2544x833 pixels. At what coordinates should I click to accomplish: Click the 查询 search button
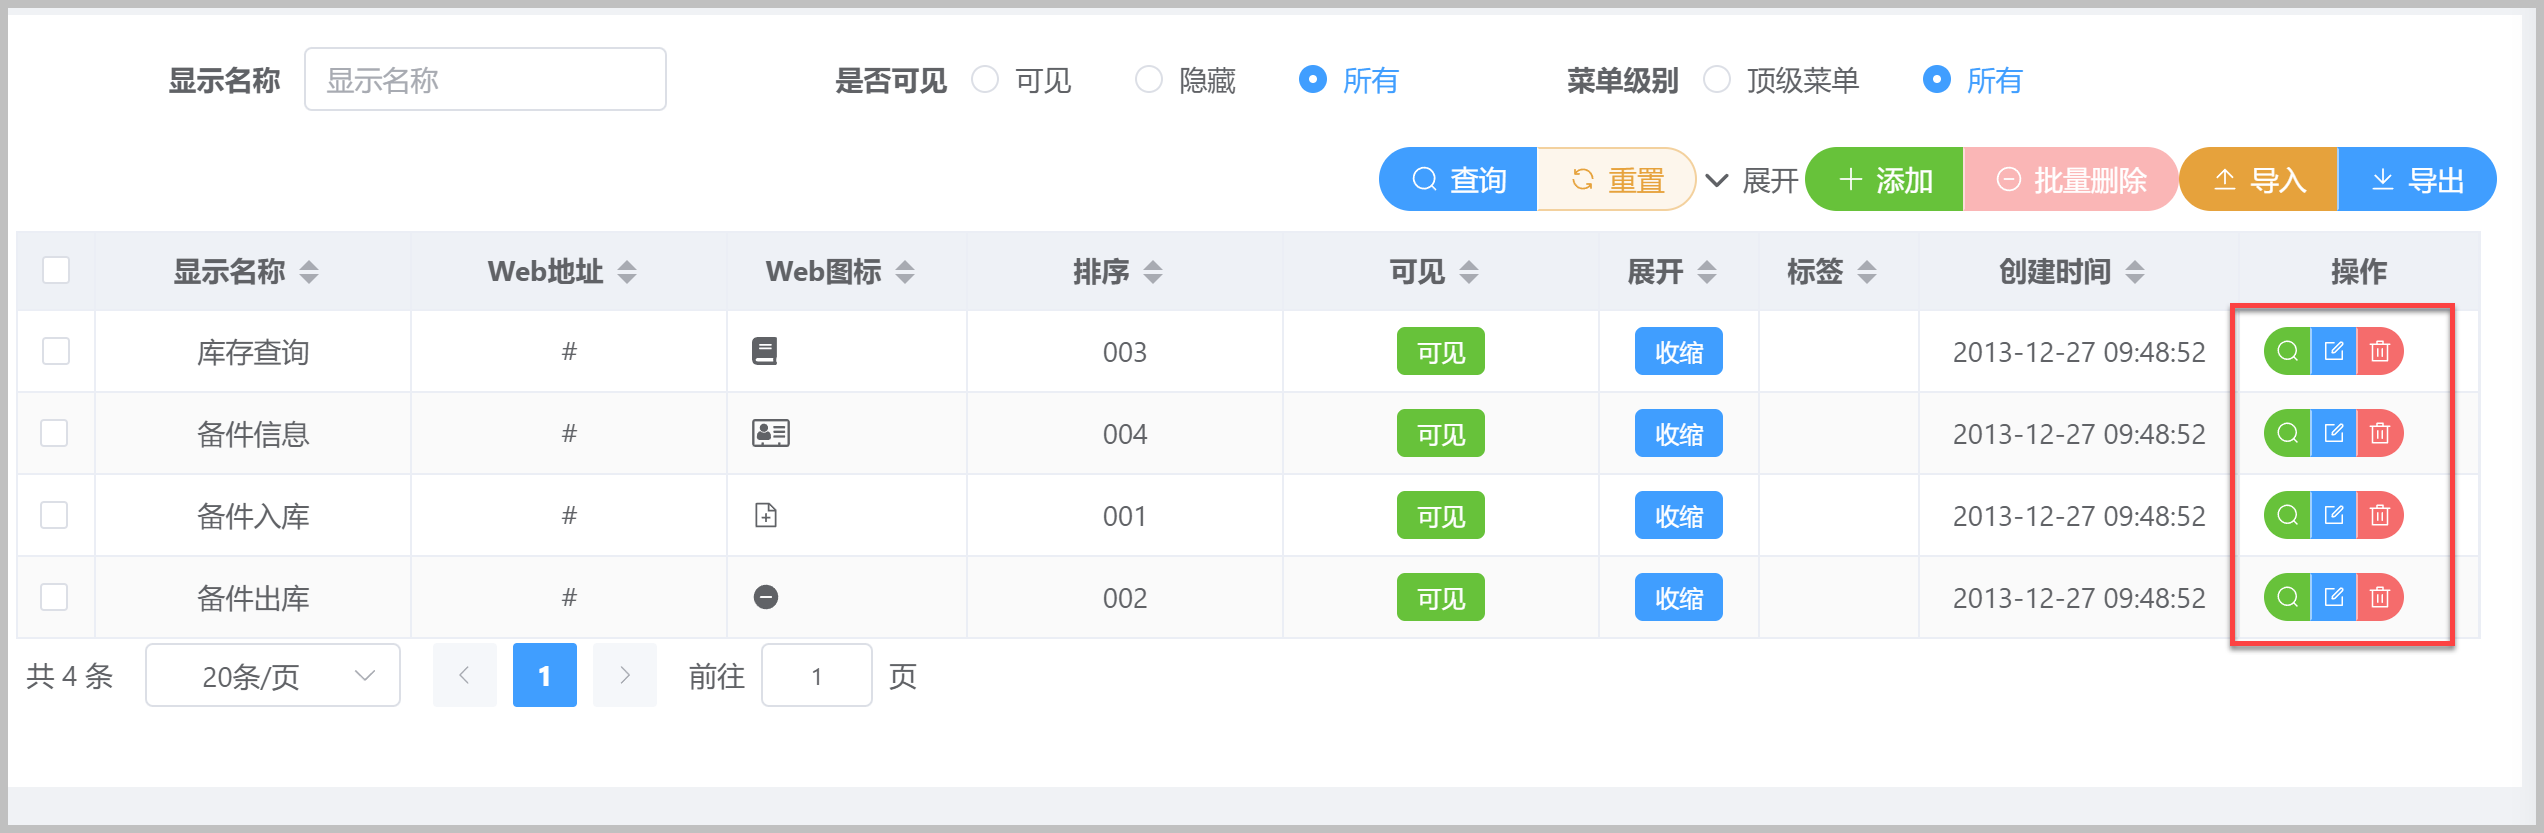(1458, 180)
